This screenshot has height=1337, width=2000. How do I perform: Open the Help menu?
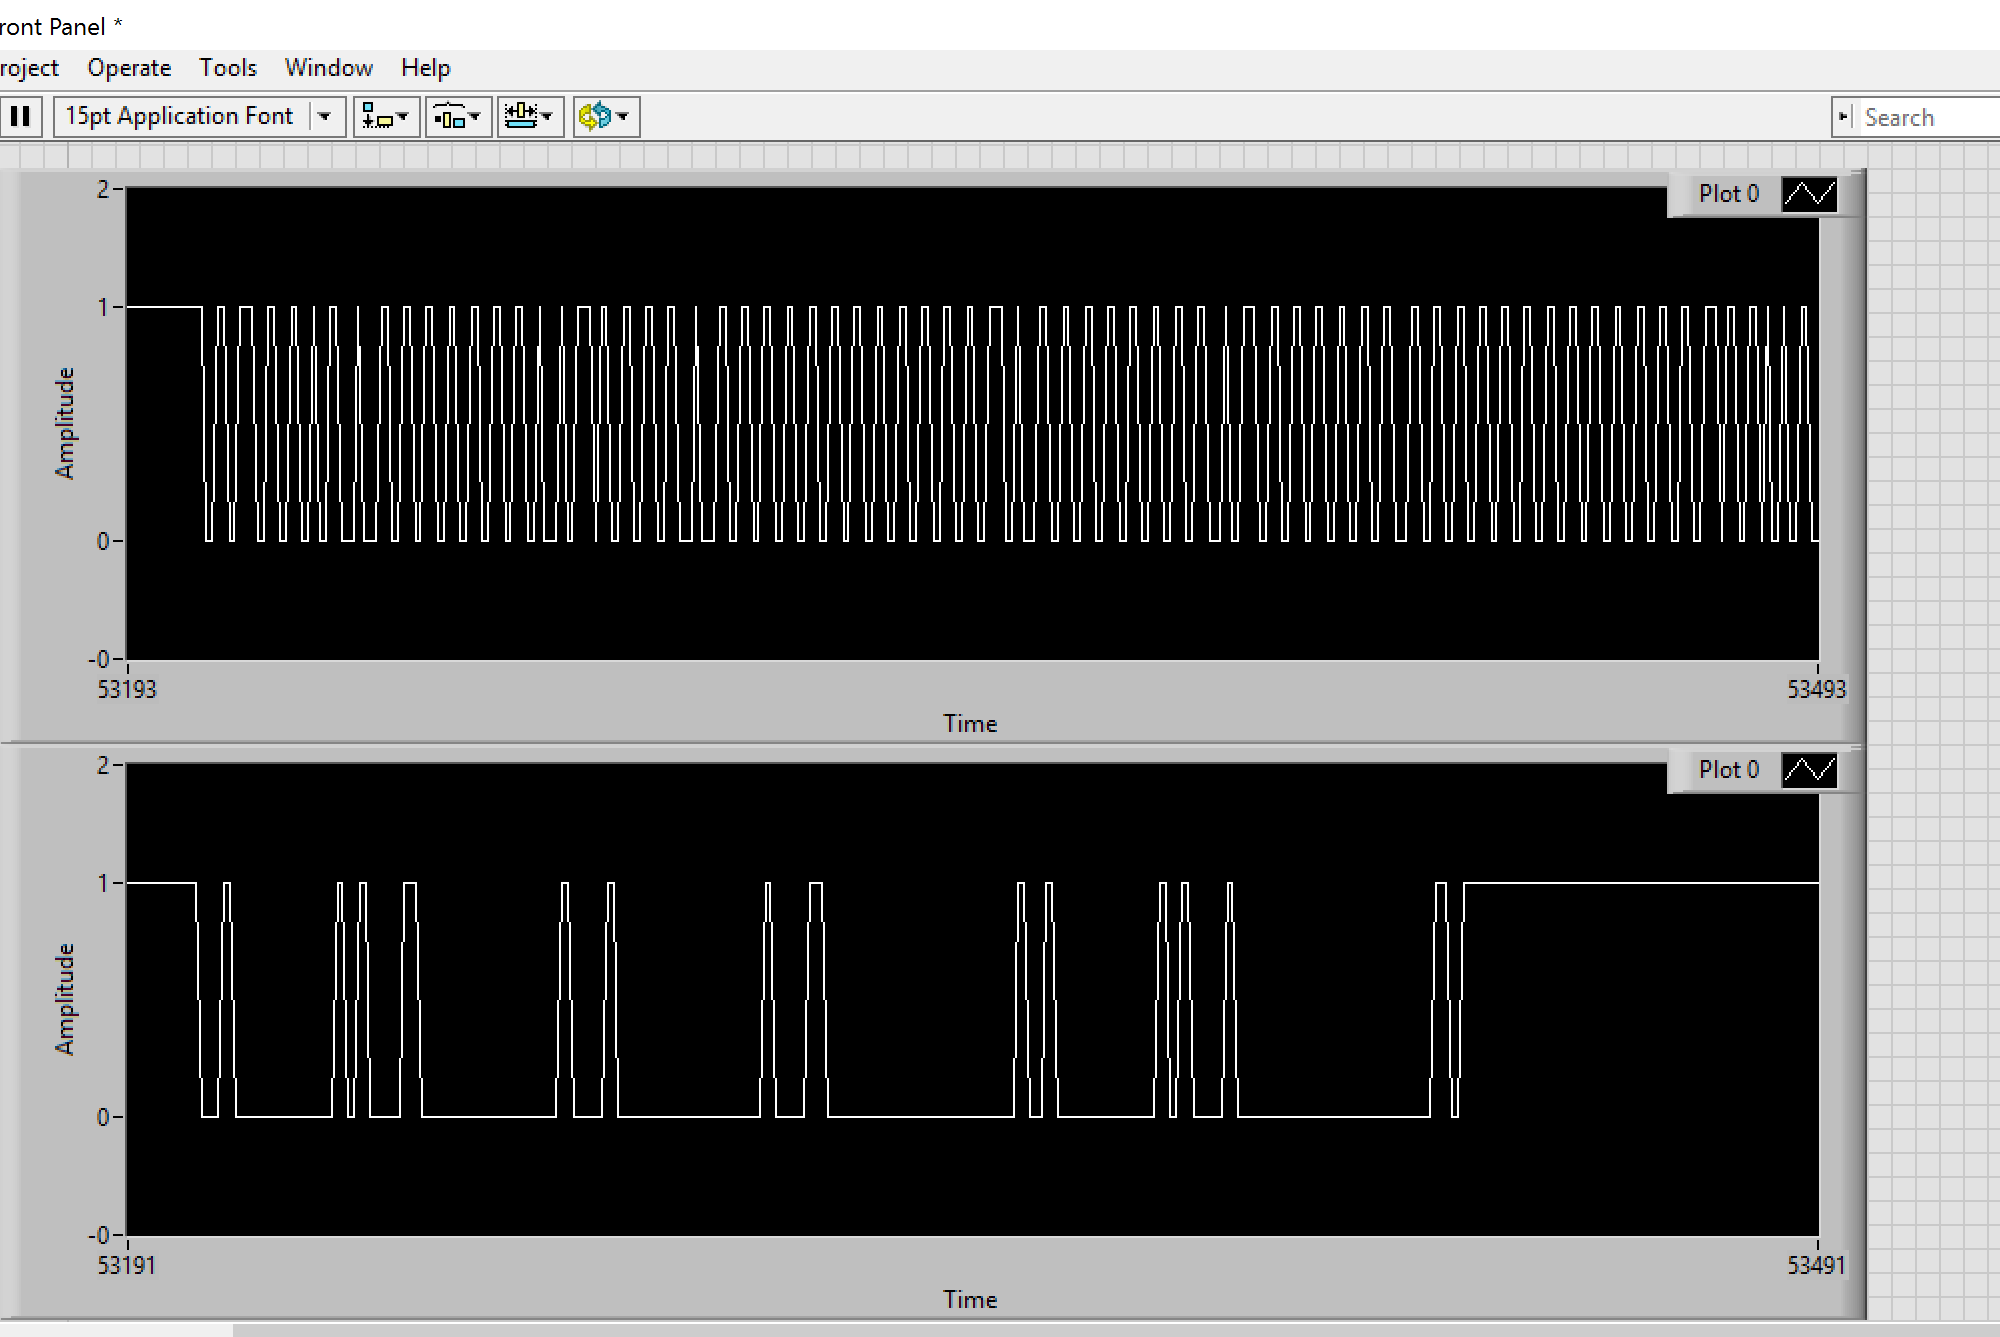[x=425, y=68]
